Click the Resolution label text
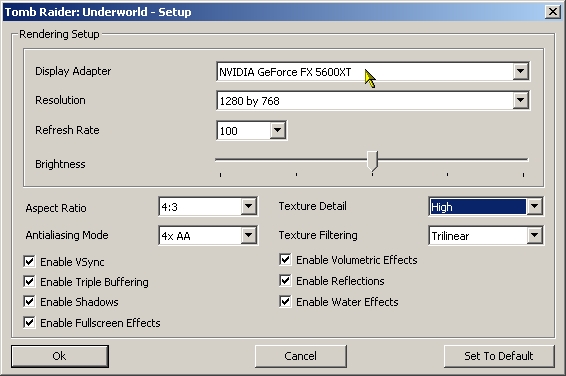Screen dimensions: 566x376 (60, 100)
